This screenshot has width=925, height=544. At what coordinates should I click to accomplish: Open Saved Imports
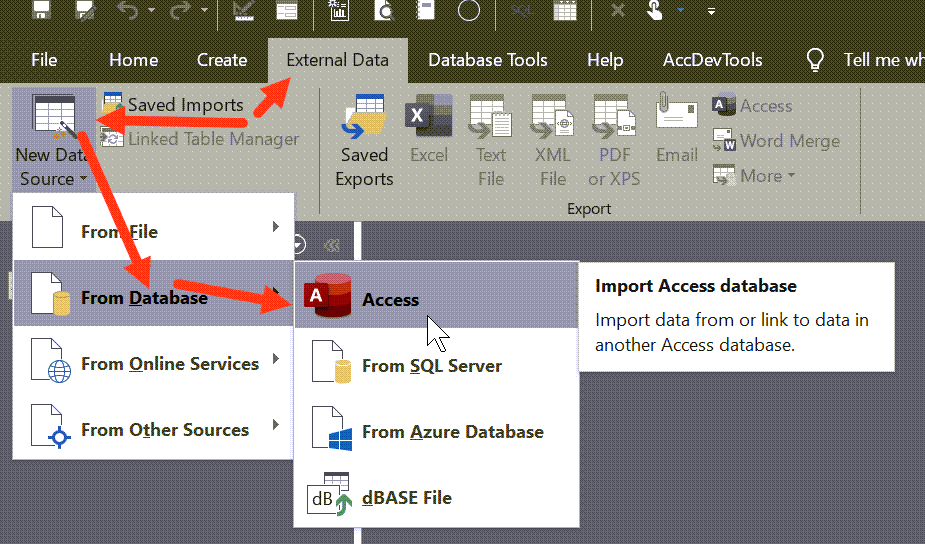coord(173,105)
